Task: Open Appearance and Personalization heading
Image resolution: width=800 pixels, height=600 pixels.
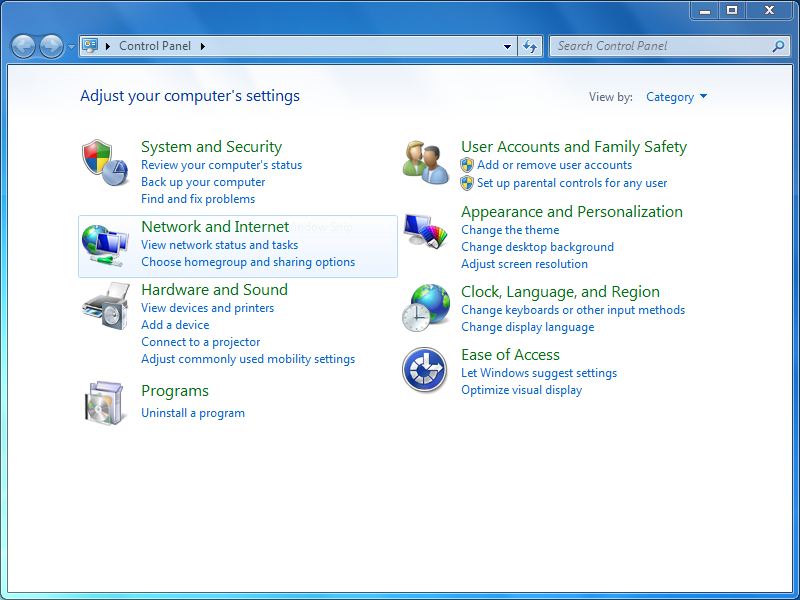Action: tap(572, 212)
